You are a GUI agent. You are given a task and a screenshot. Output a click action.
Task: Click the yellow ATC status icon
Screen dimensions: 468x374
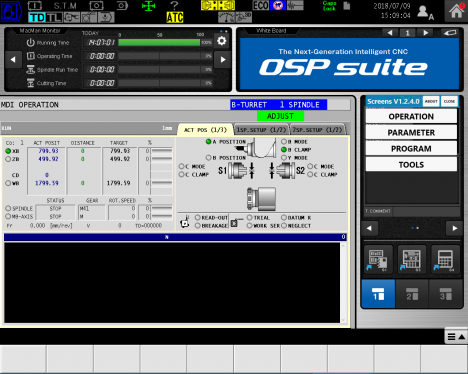175,17
